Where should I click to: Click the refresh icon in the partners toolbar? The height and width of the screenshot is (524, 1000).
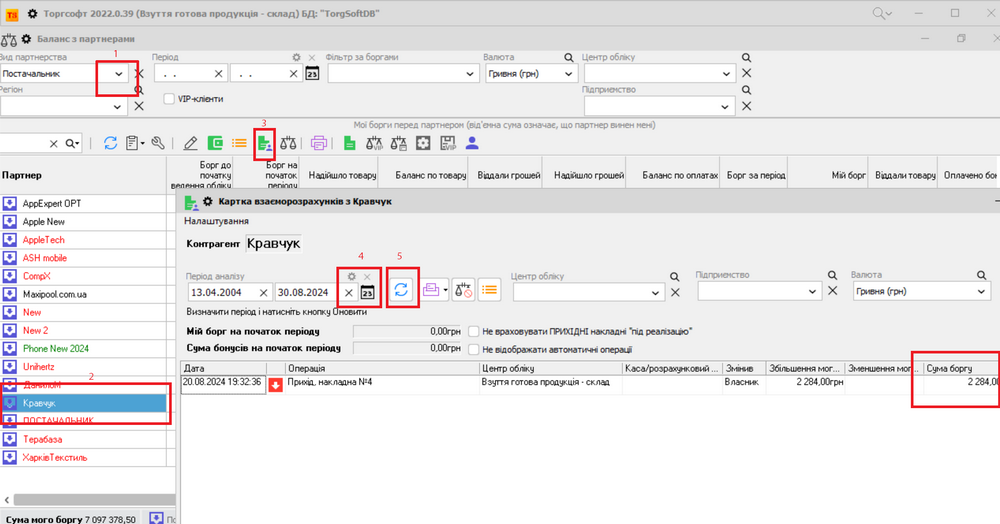click(x=110, y=143)
